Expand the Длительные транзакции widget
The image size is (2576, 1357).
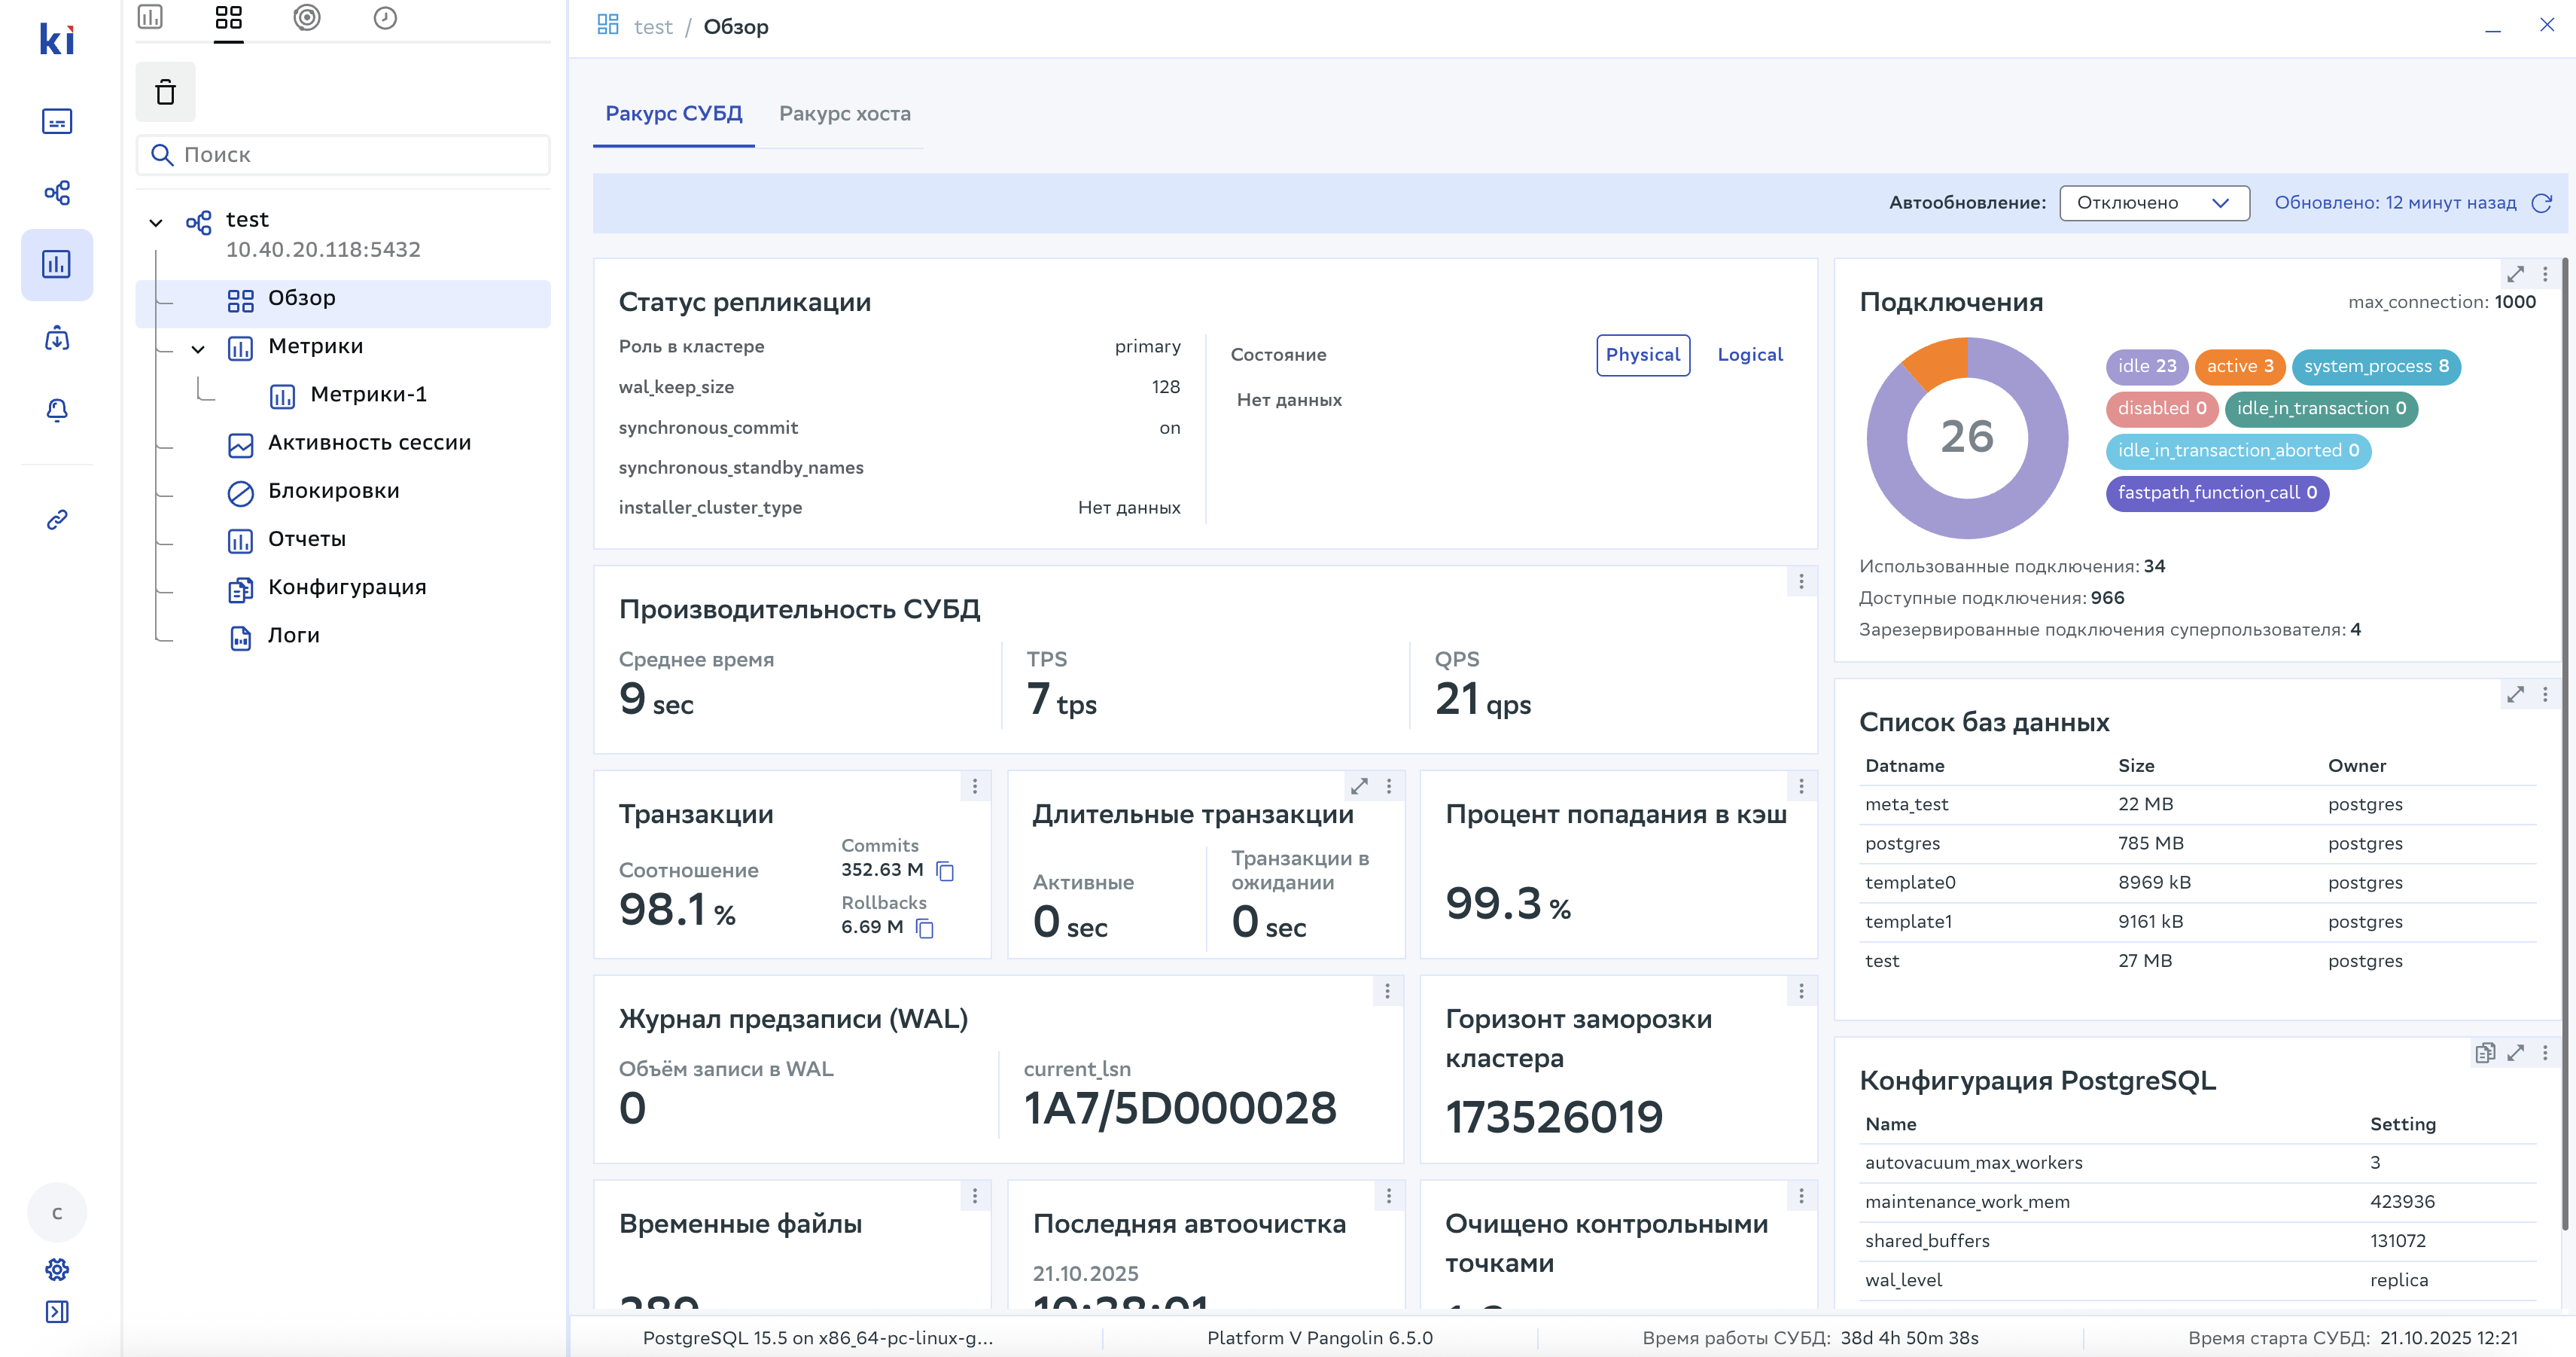point(1359,786)
